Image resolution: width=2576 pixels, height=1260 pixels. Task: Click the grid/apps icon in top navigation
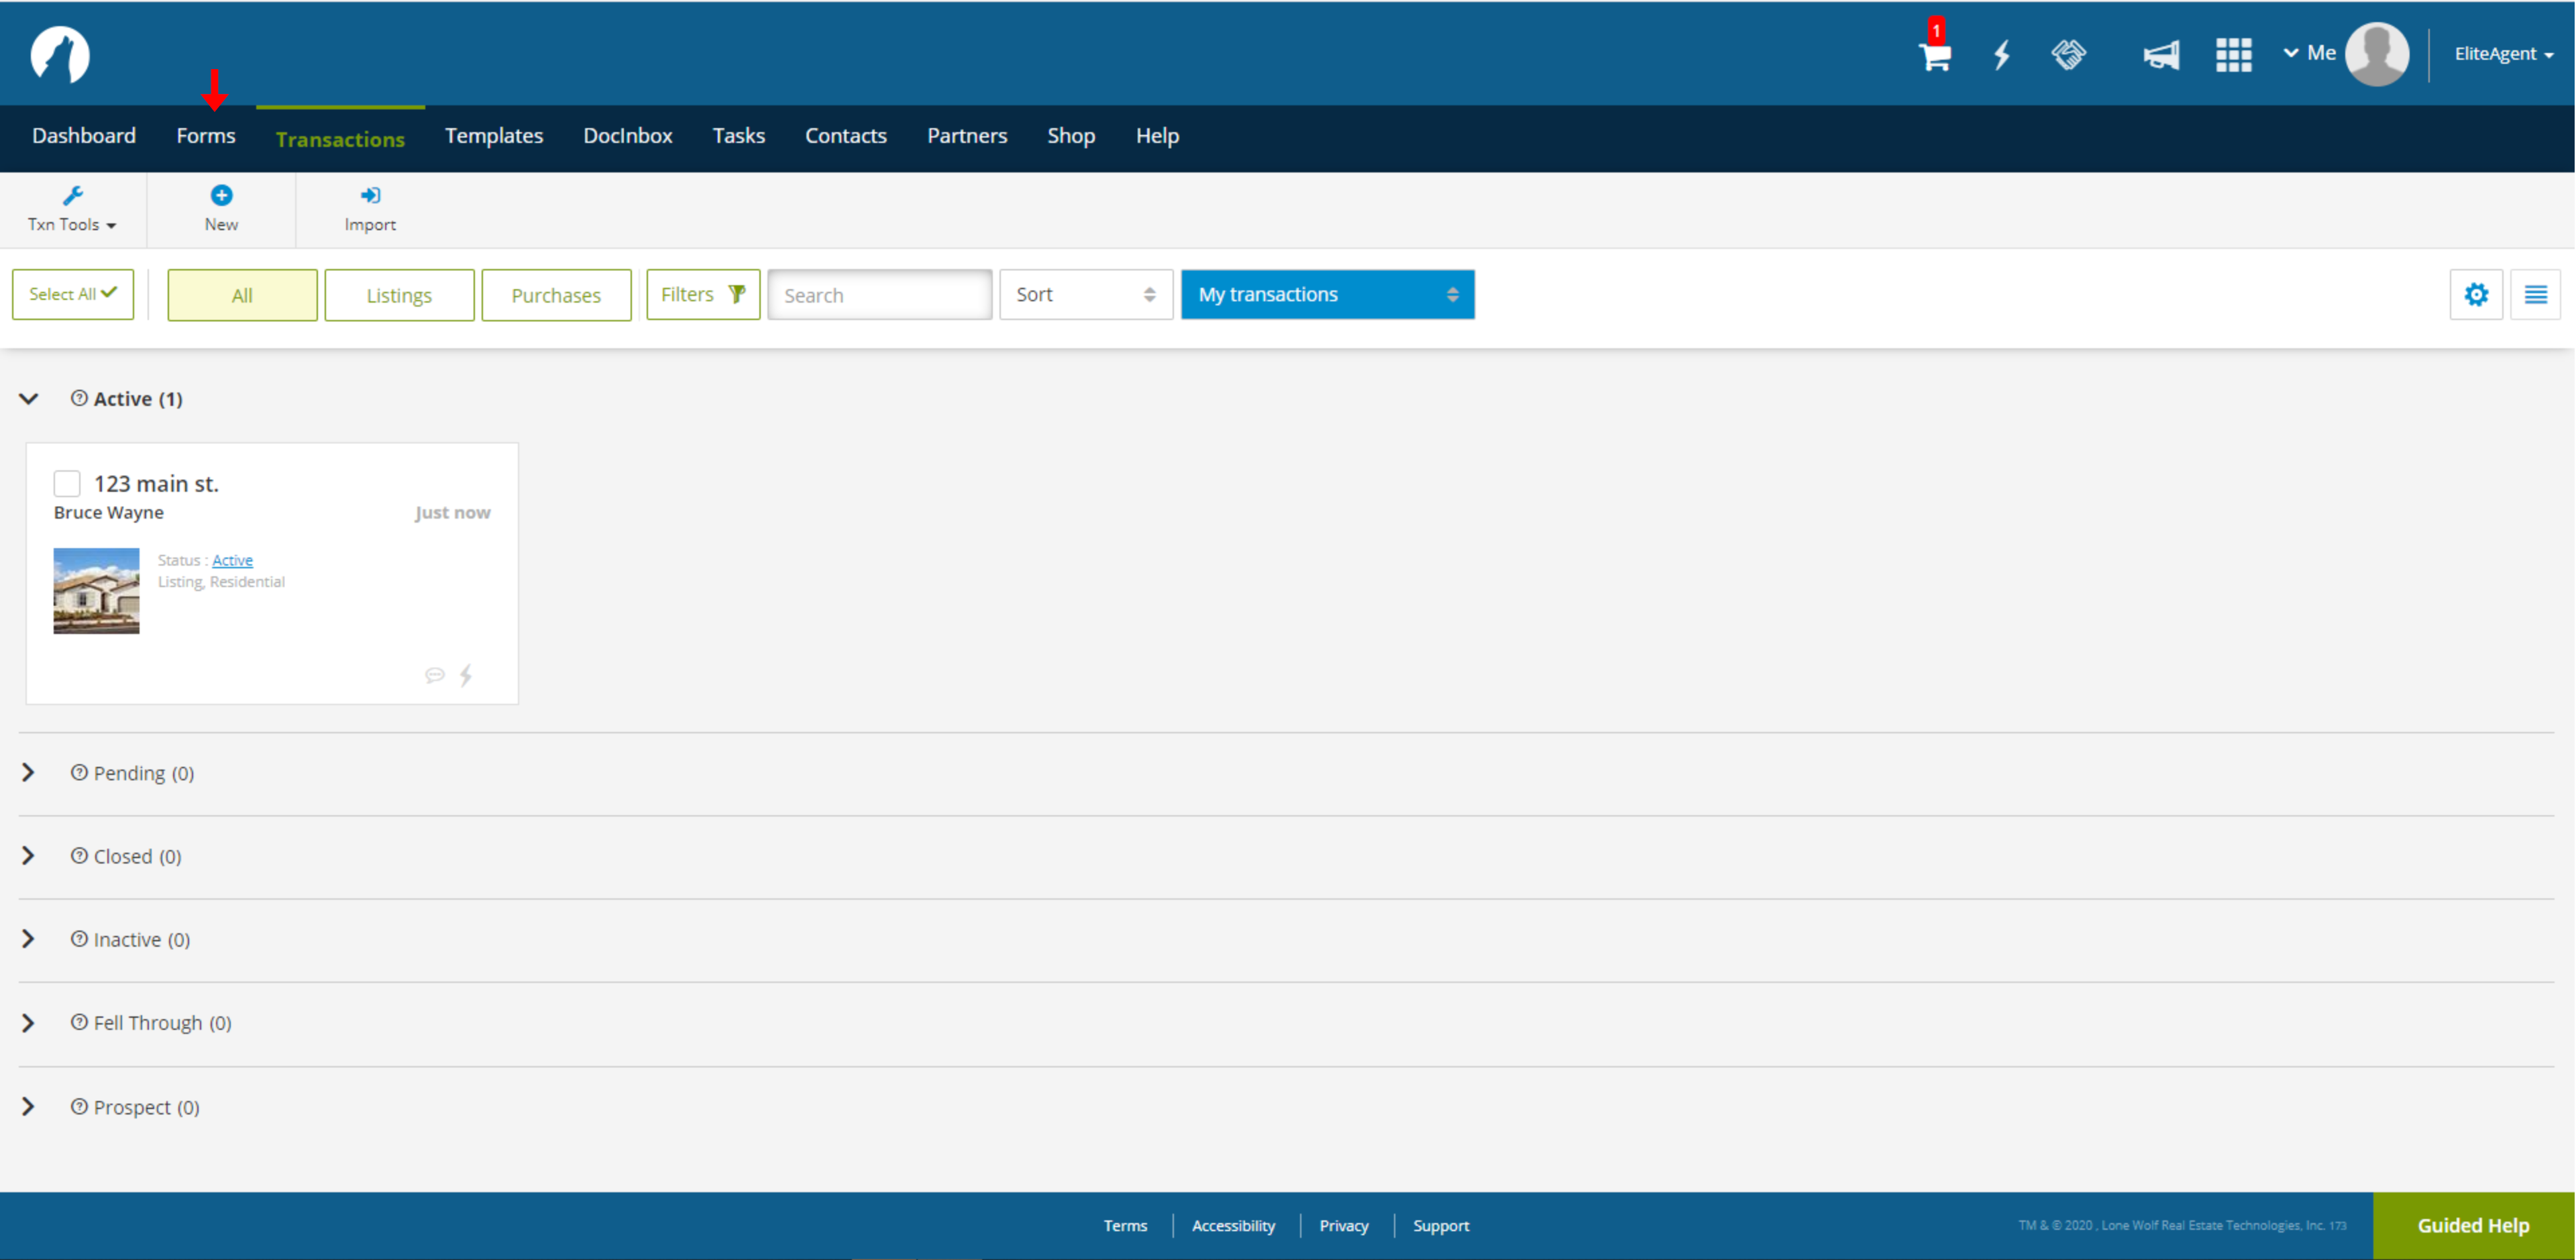2235,54
